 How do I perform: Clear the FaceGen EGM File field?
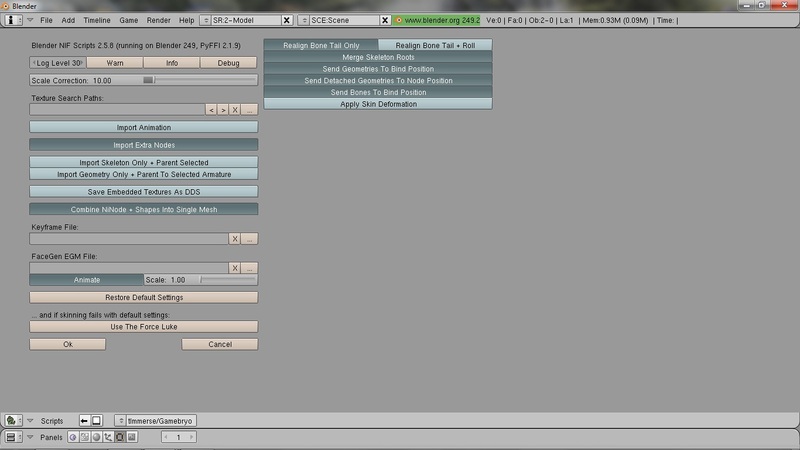pos(235,268)
